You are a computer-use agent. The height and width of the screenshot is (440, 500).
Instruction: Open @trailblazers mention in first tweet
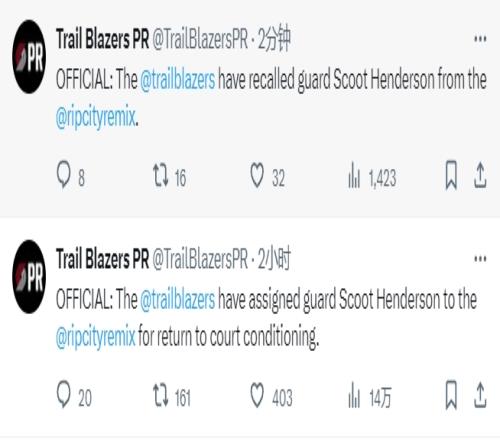[178, 80]
